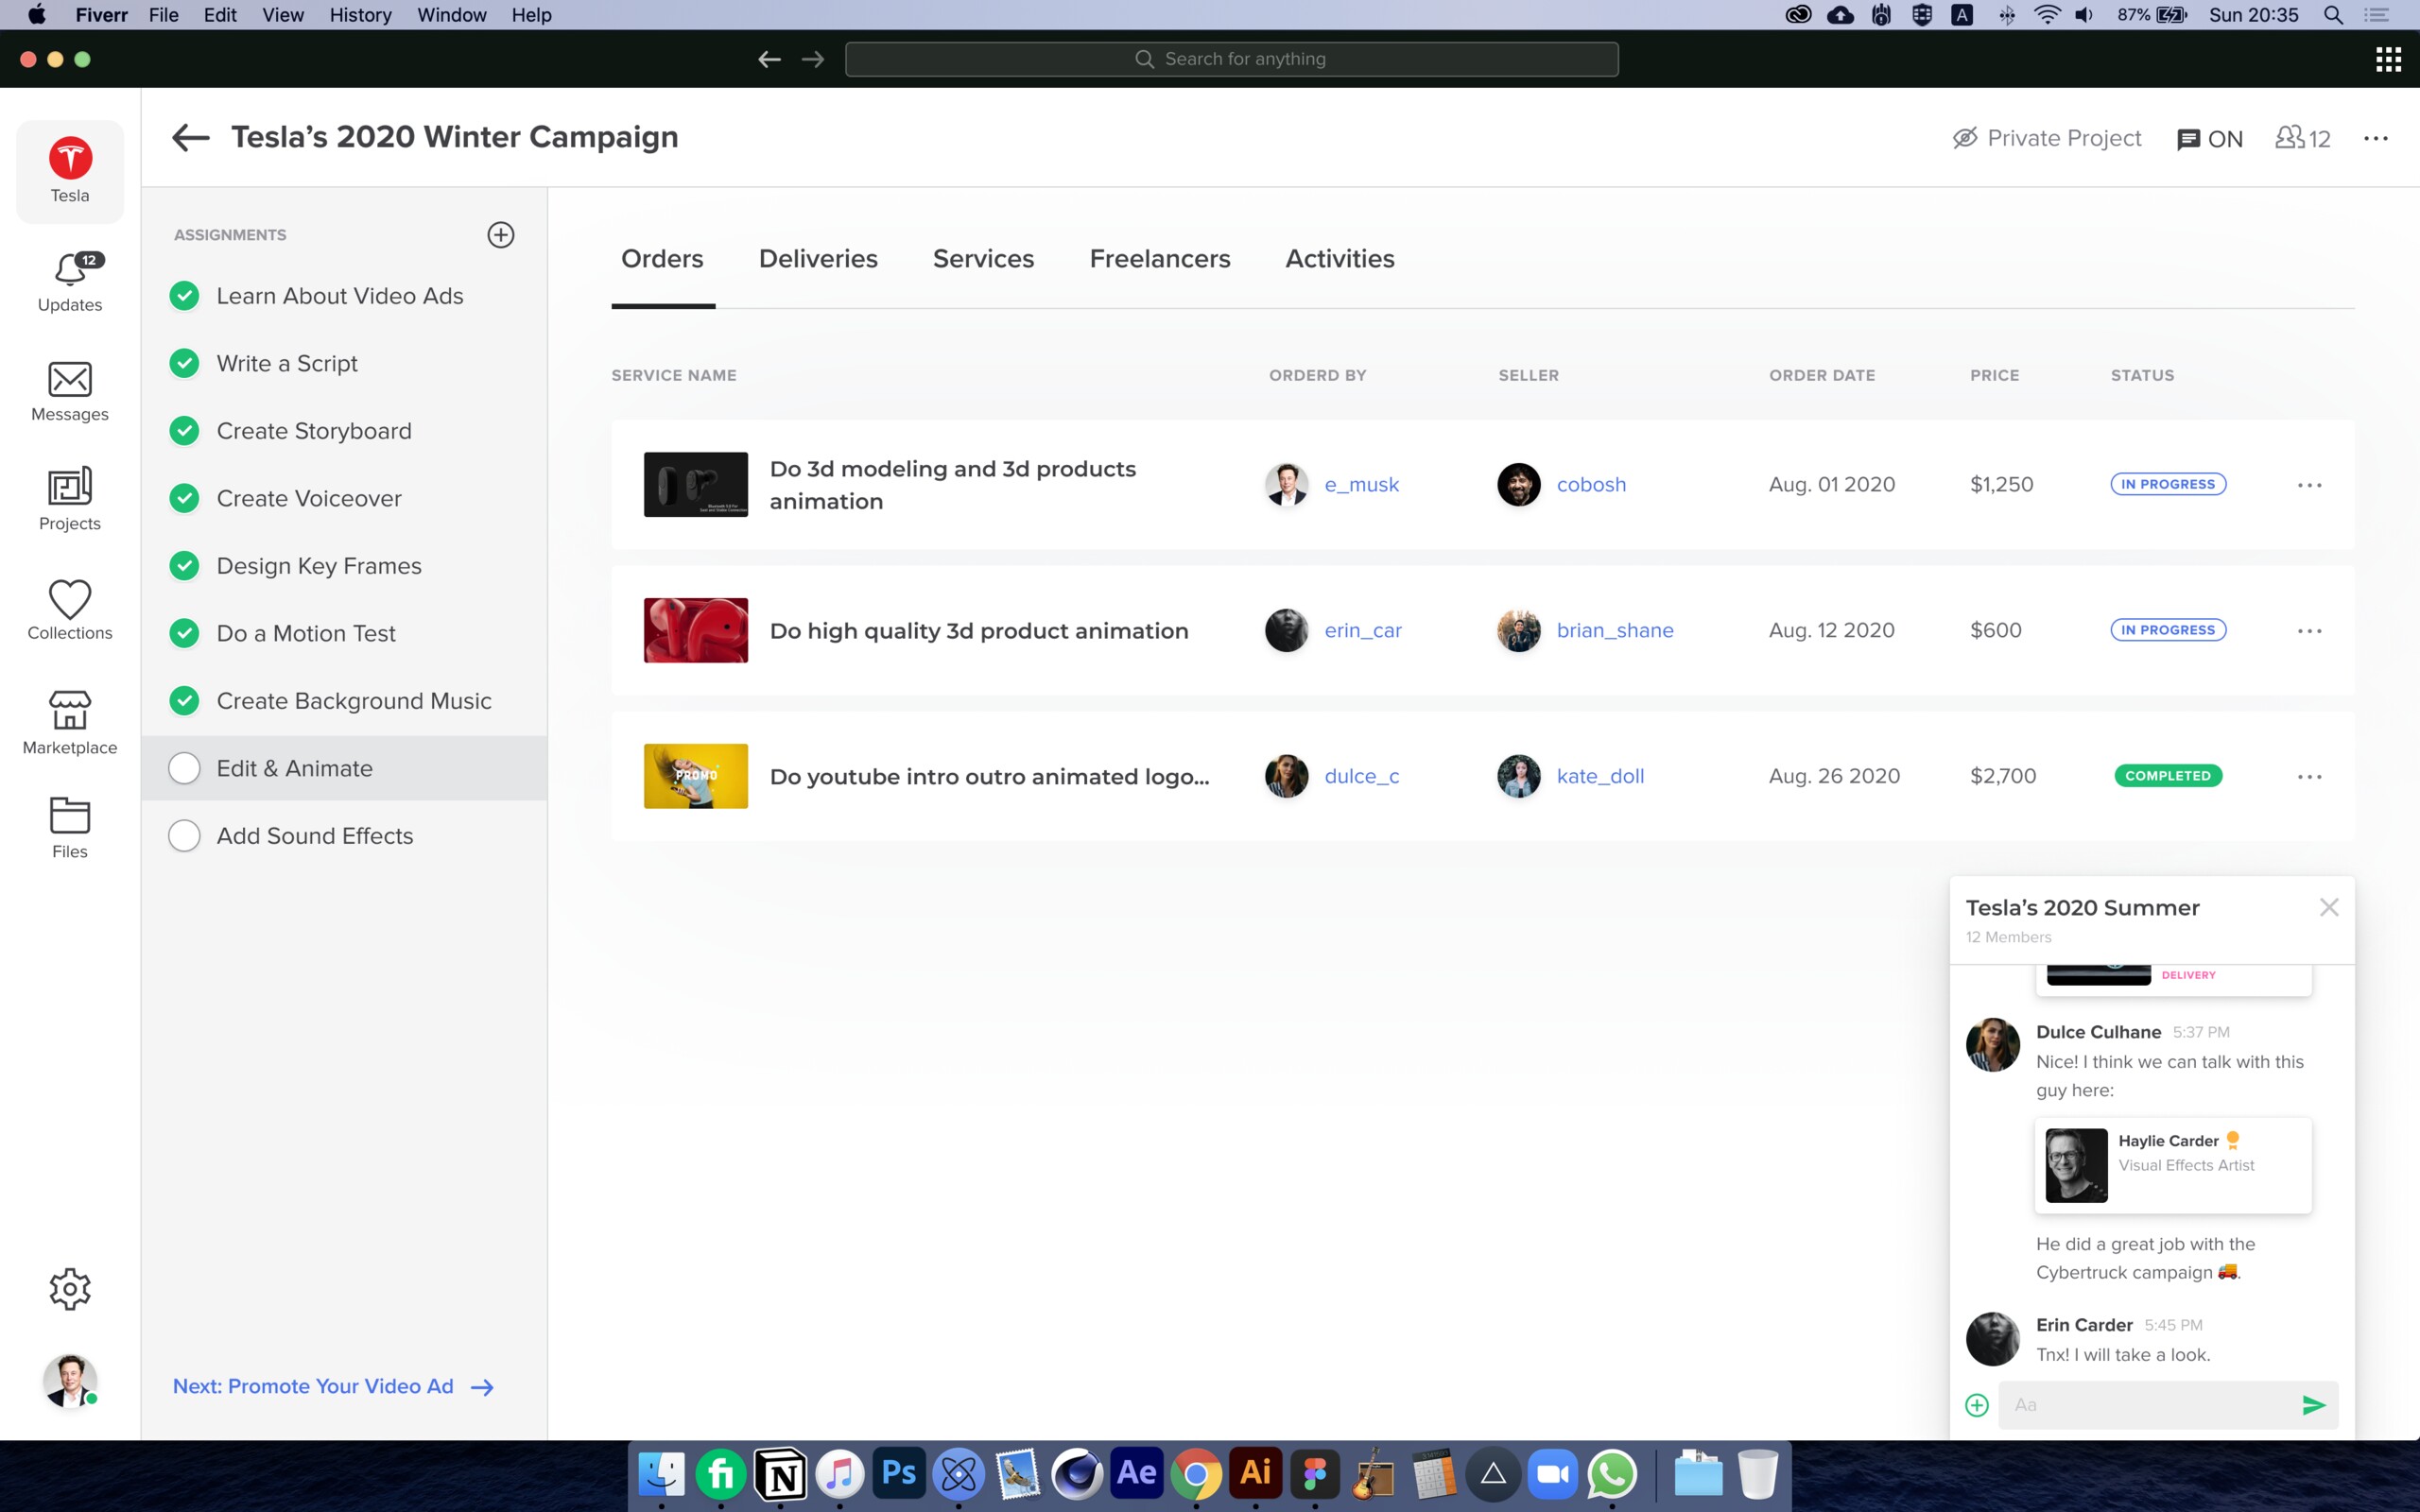Switch to the Deliveries tab
This screenshot has height=1512, width=2420.
click(x=818, y=259)
